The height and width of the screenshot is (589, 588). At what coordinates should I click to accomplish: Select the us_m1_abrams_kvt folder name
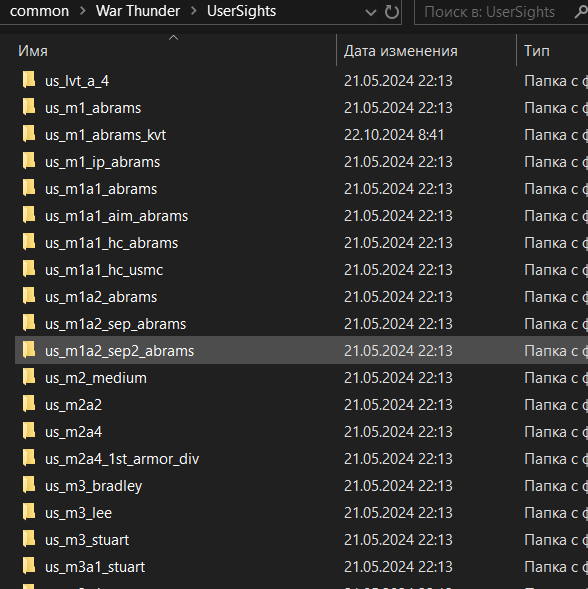pos(106,135)
